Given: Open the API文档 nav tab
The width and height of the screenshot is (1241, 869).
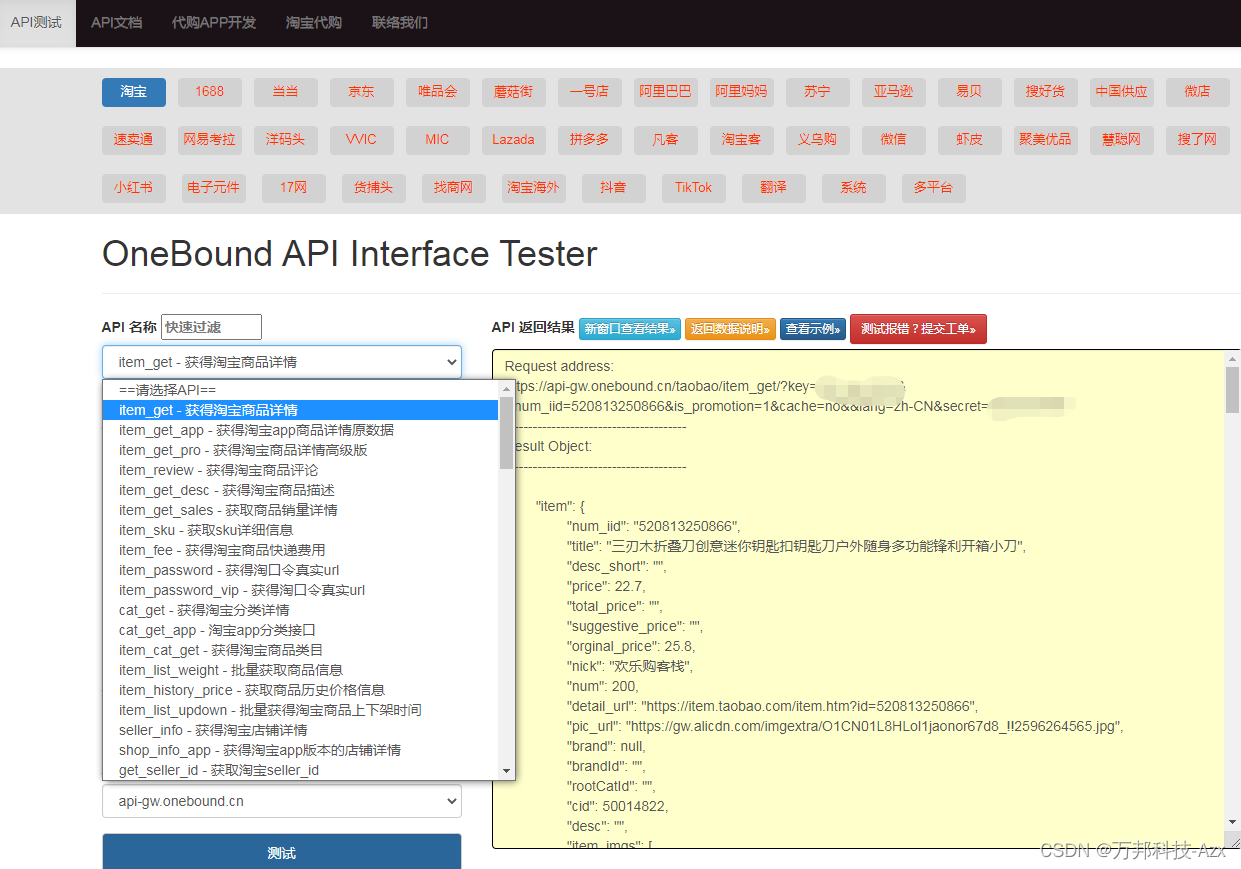Looking at the screenshot, I should (116, 22).
